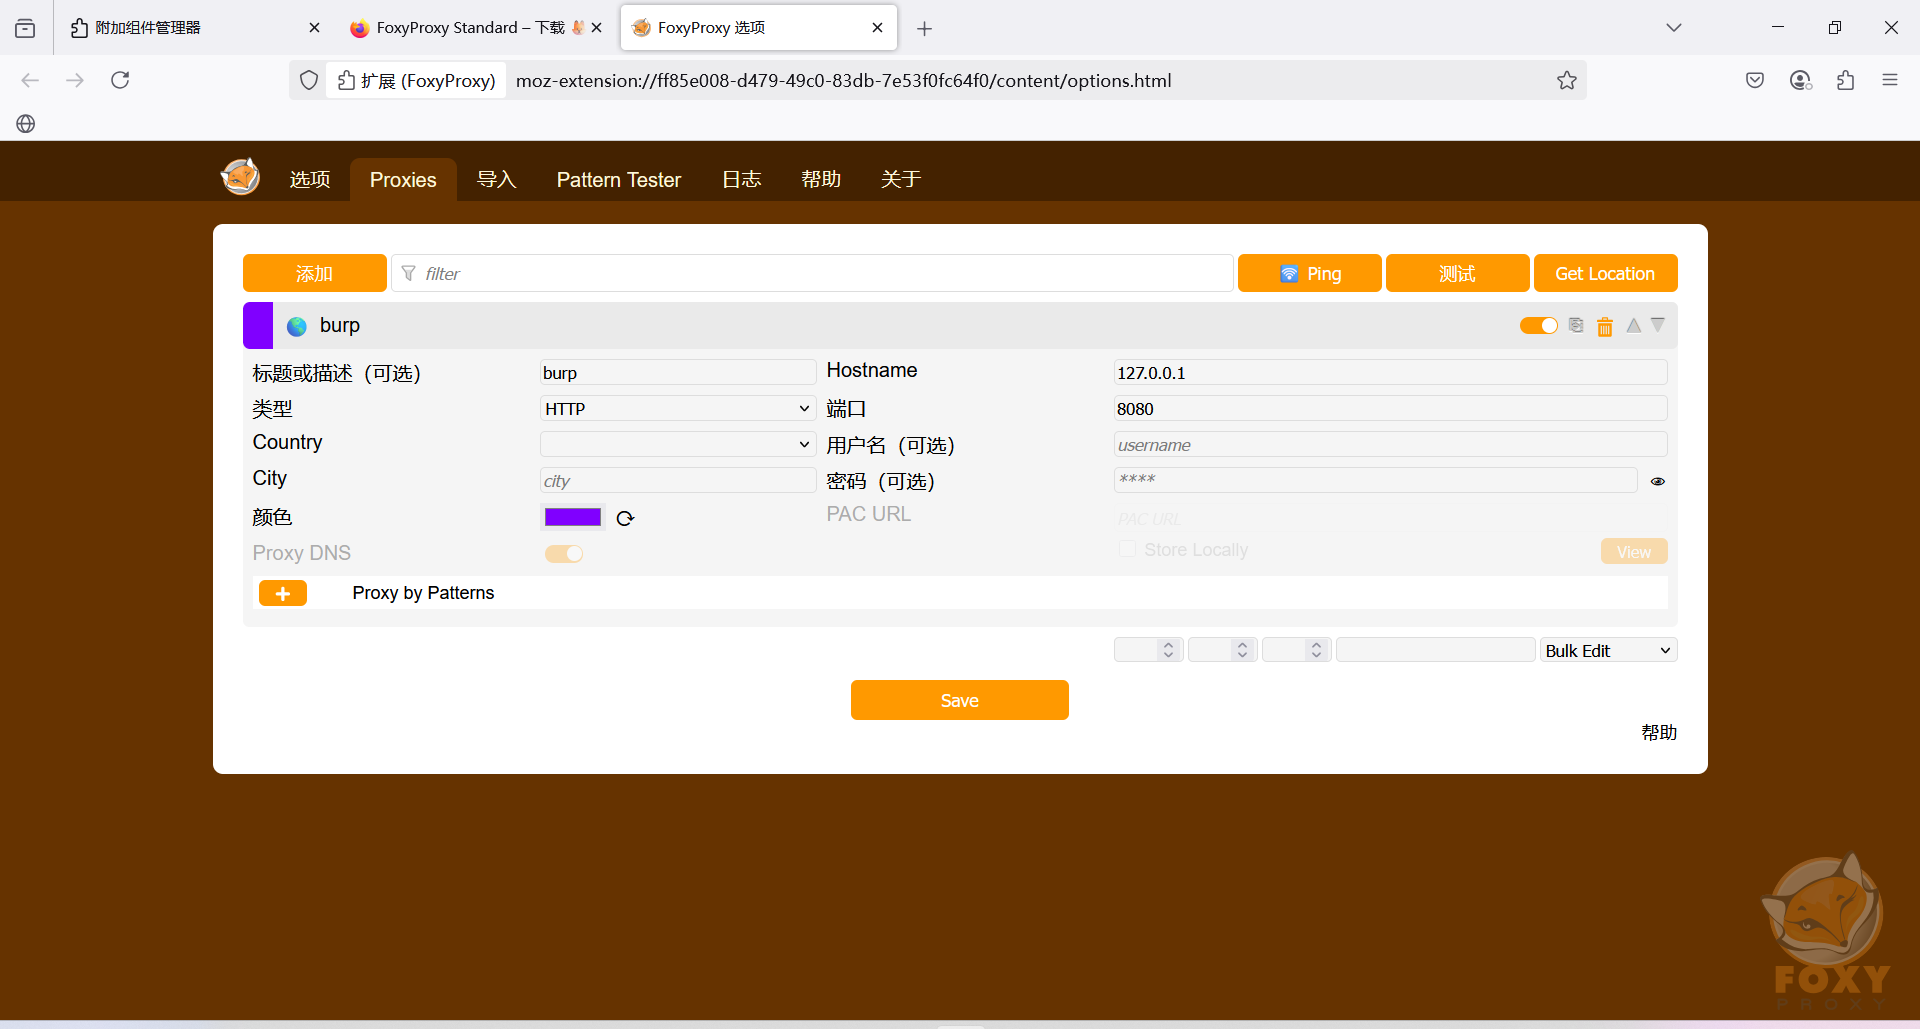Switch to the Proxies tab

[x=403, y=179]
